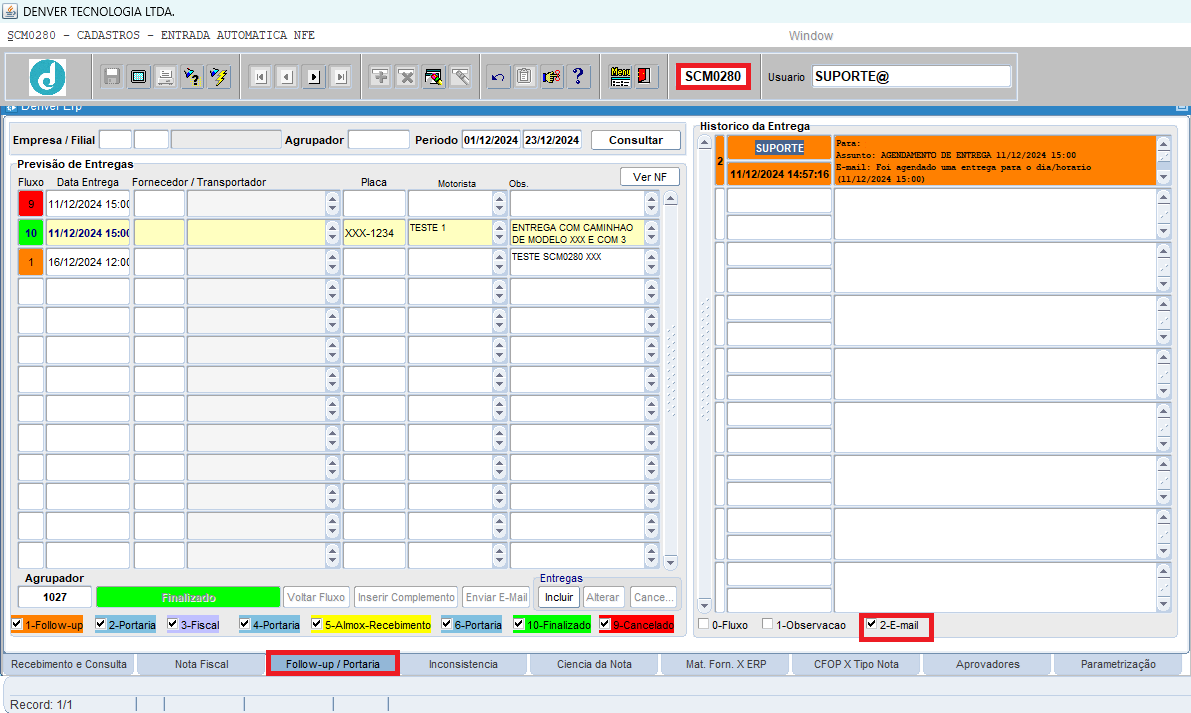The height and width of the screenshot is (713, 1191).
Task: Click the Print printer icon
Action: pos(166,77)
